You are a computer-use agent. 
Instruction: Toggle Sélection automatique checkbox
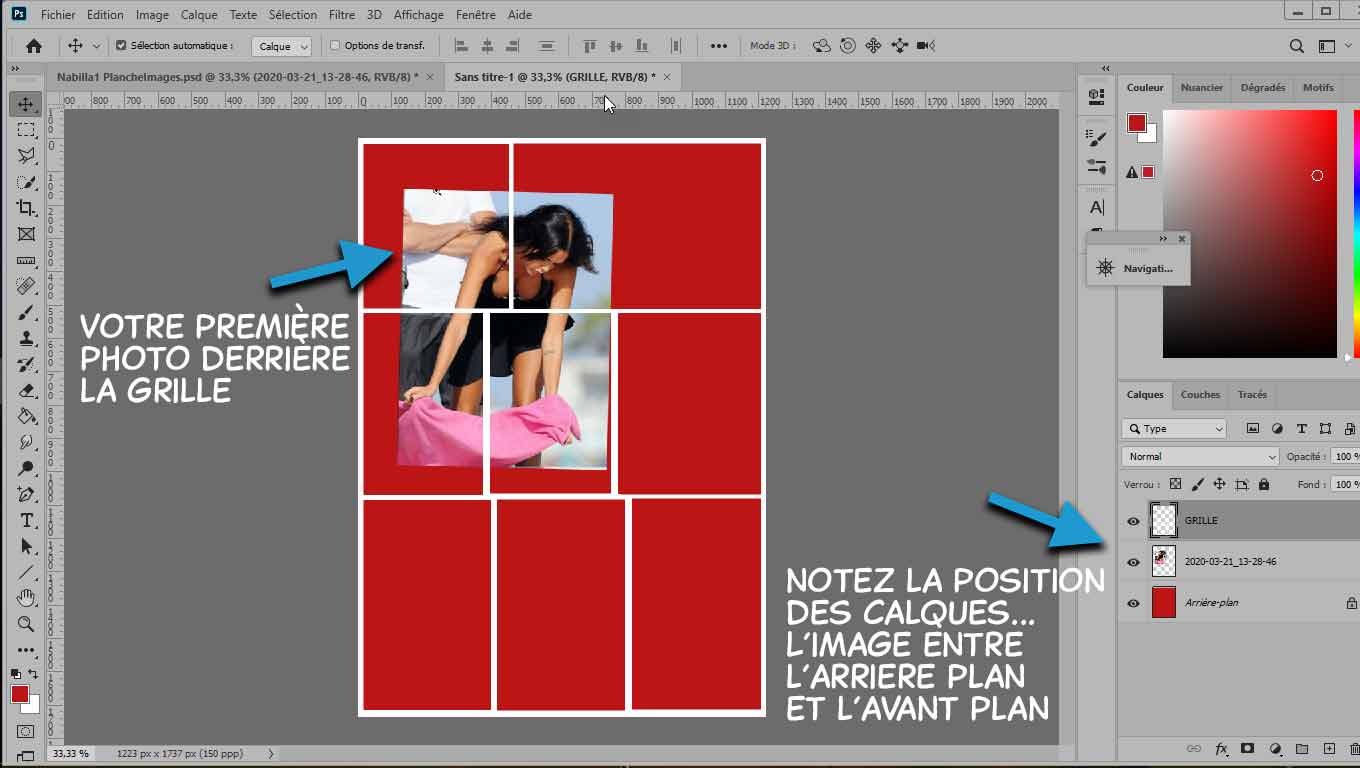122,46
